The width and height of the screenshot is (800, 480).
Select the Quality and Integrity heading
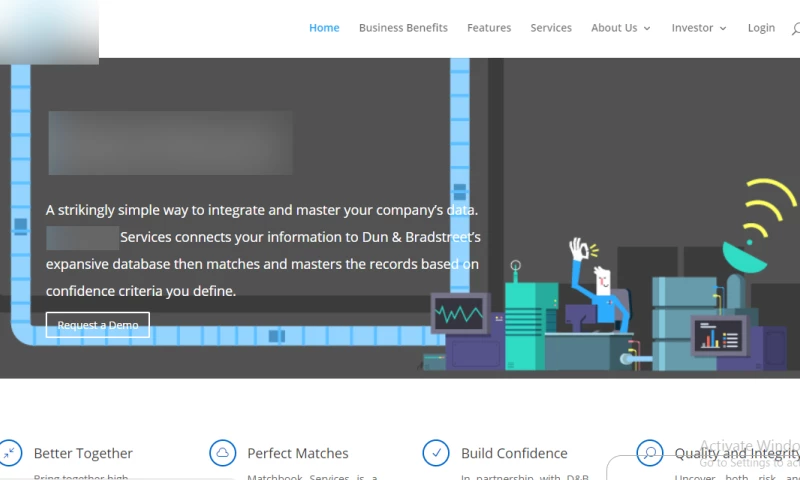point(737,453)
